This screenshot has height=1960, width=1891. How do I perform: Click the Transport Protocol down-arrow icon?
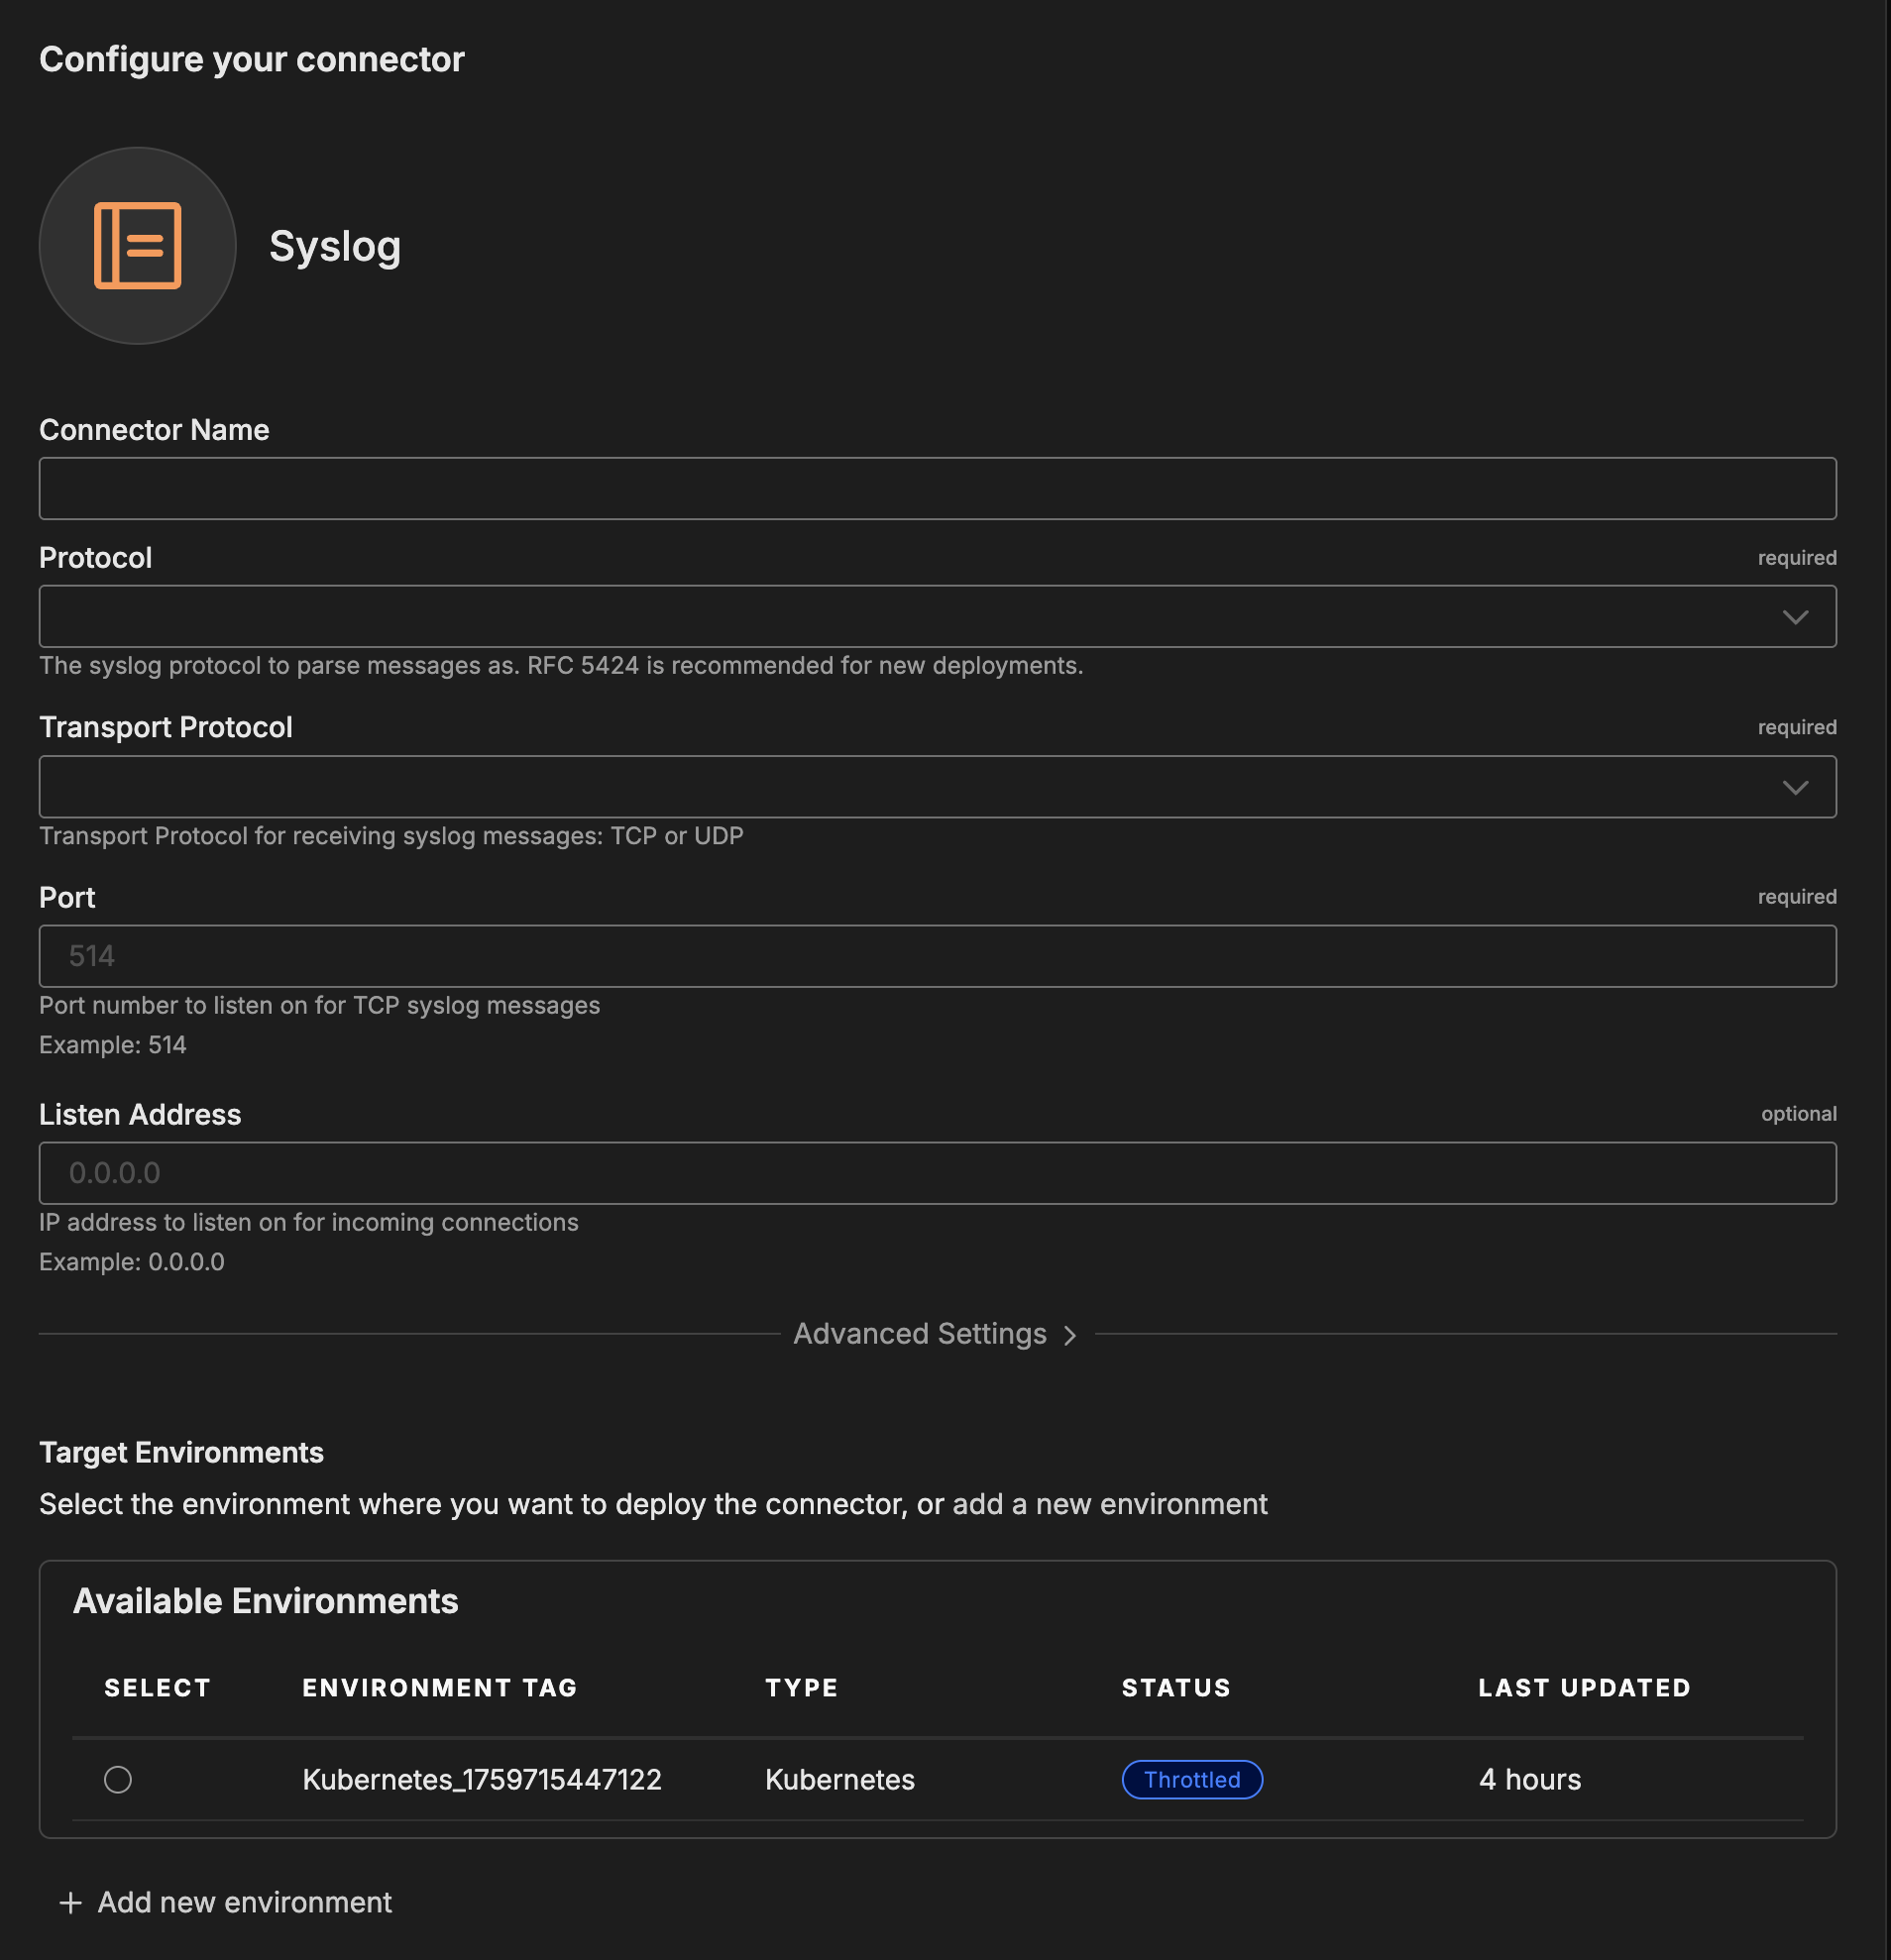point(1795,787)
